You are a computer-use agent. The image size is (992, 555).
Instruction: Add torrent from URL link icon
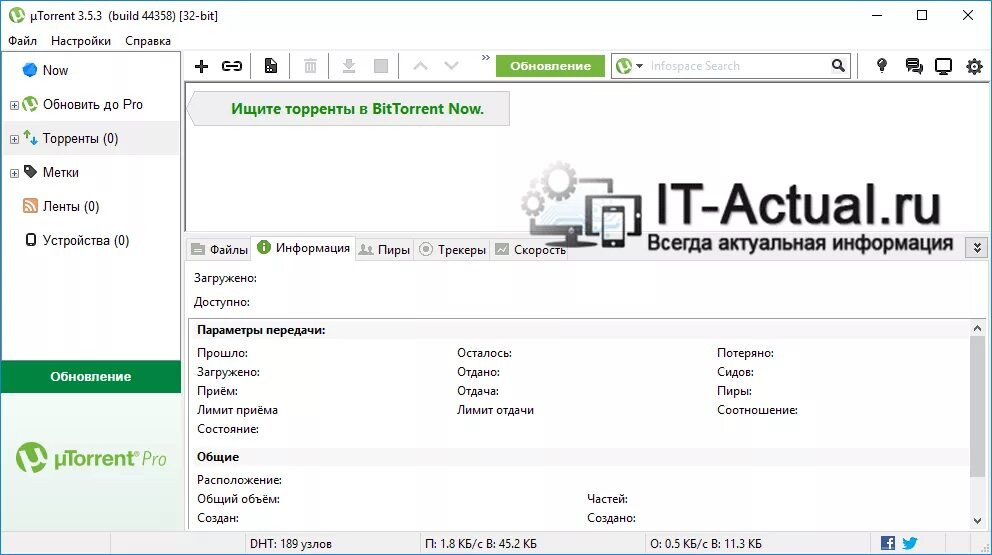[x=232, y=66]
